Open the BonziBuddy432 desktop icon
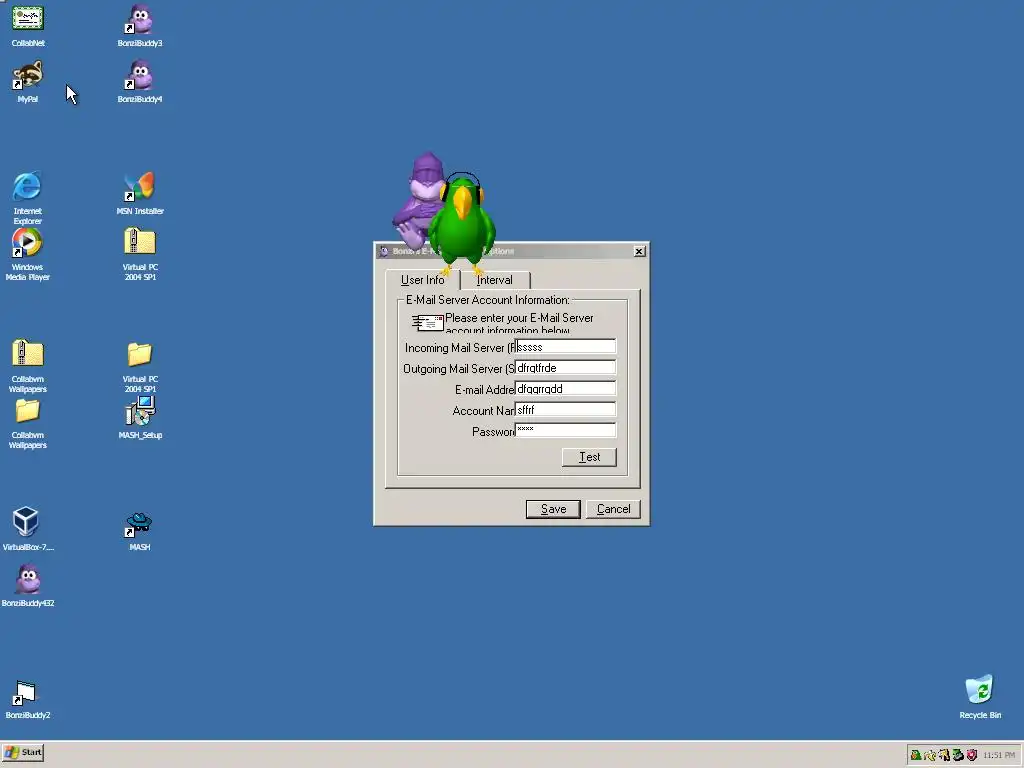1024x768 pixels. coord(27,585)
